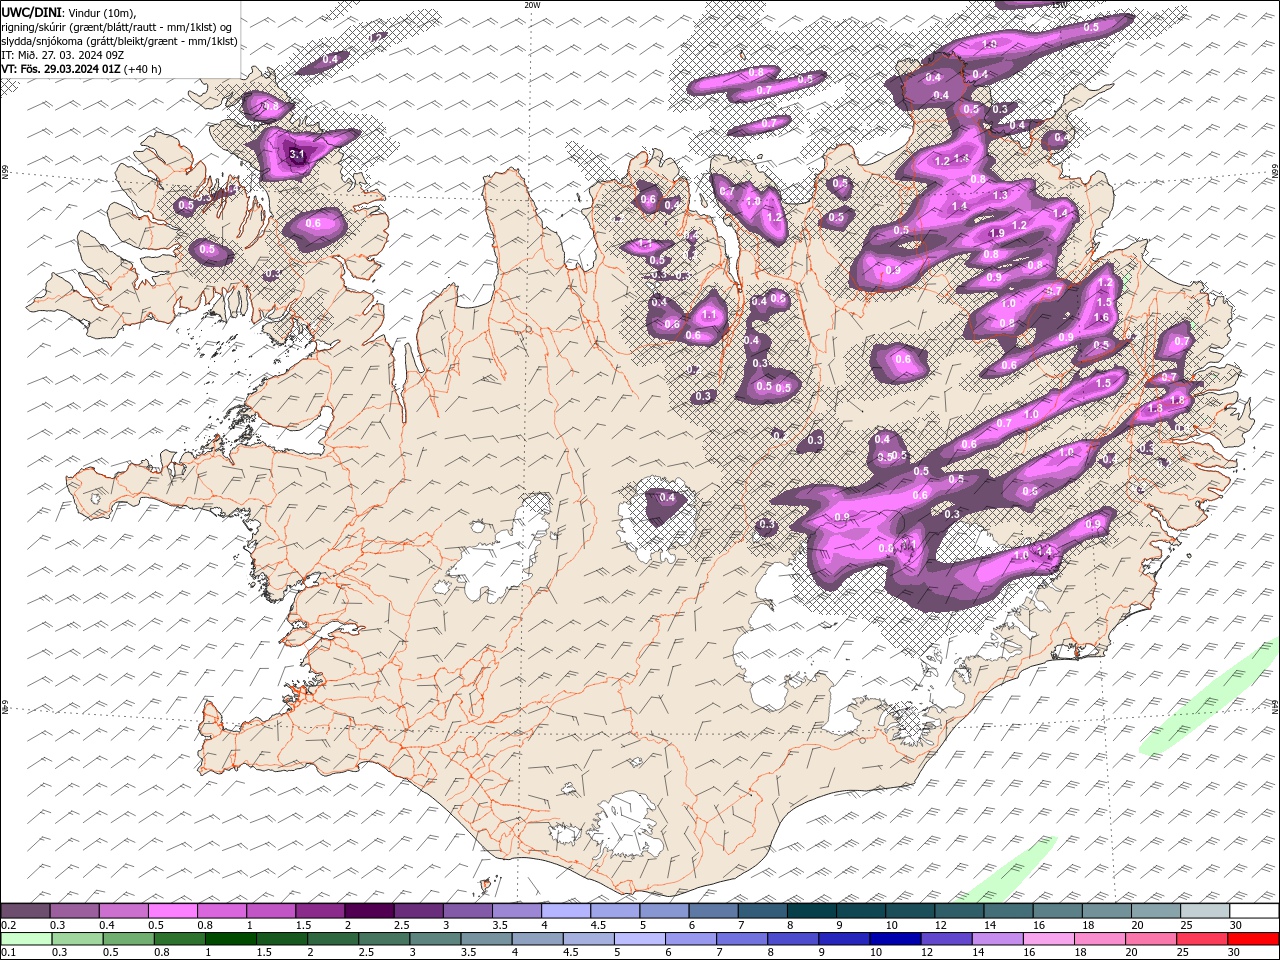Pick the bright red 30 swatch in green legend row

[1253, 938]
